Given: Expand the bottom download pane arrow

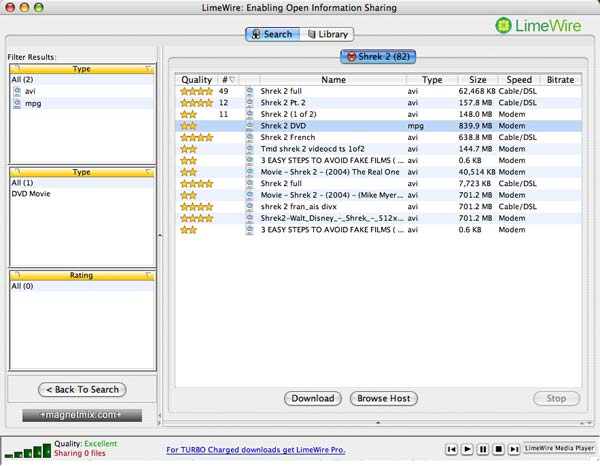Looking at the screenshot, I should (378, 423).
